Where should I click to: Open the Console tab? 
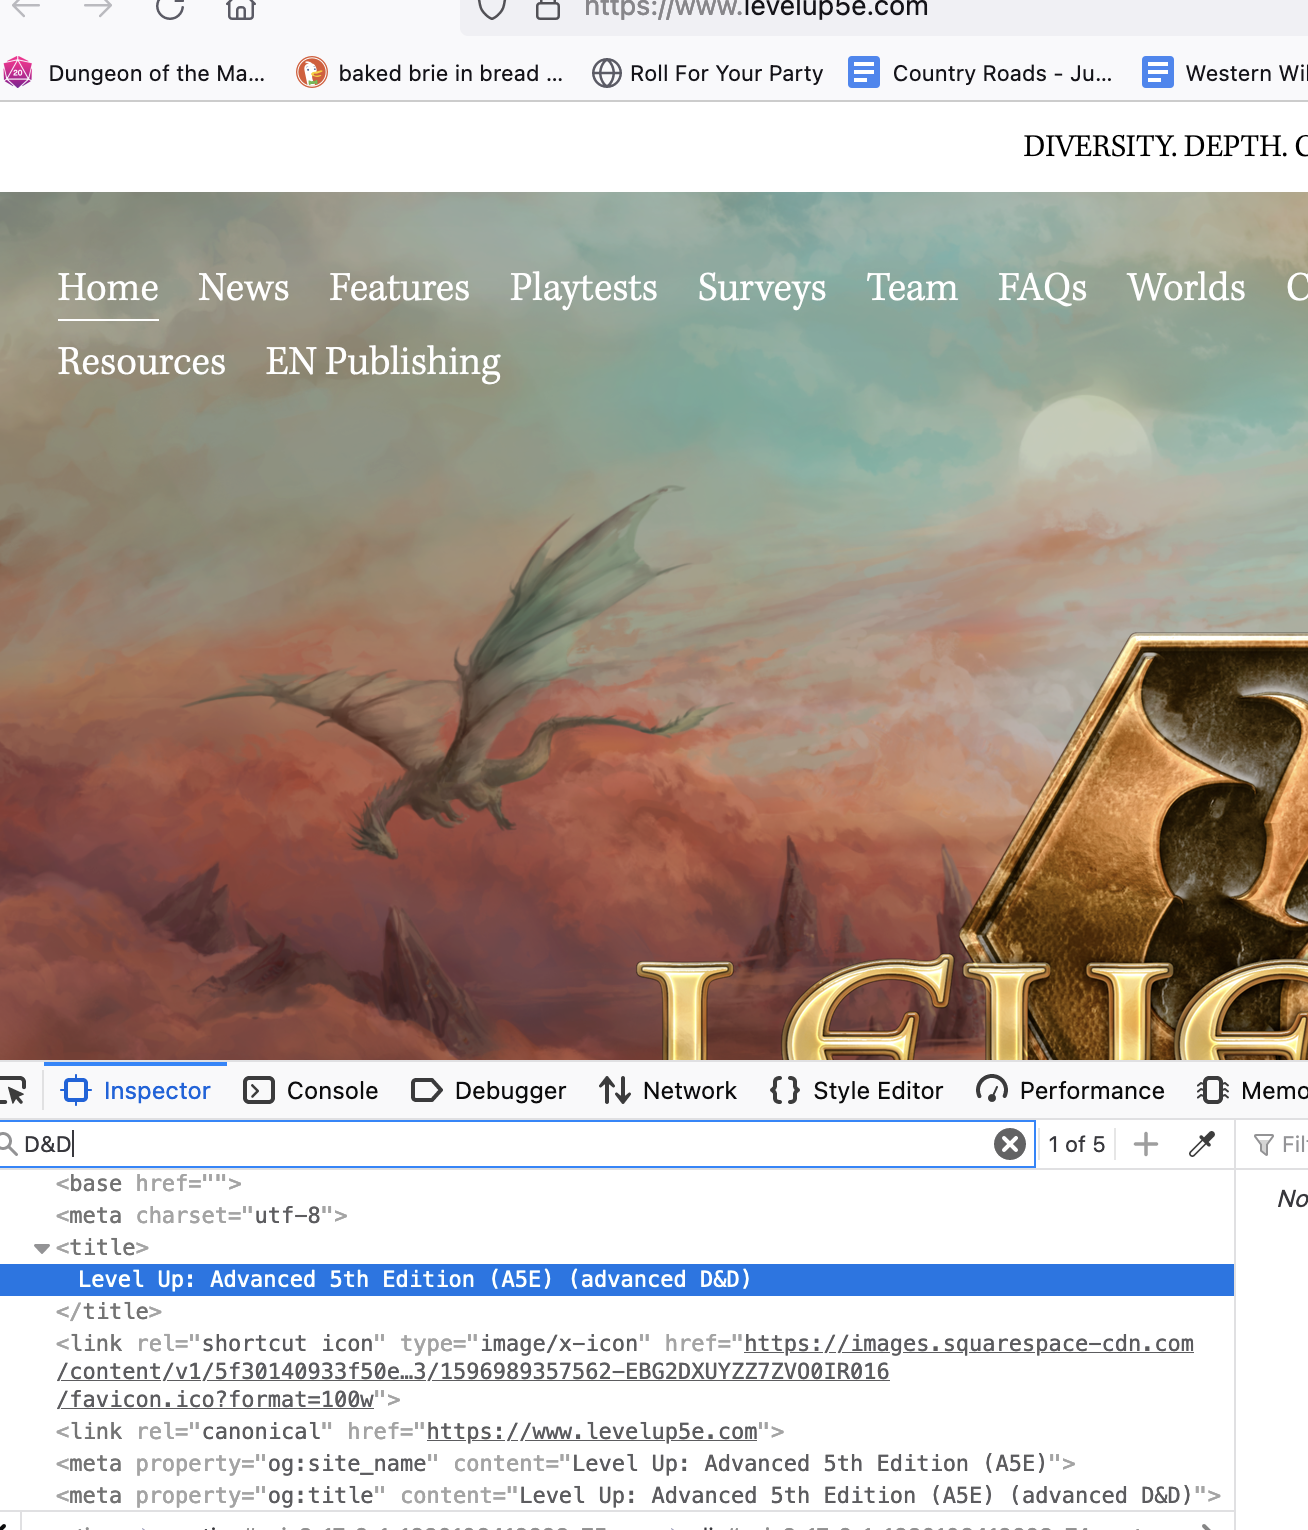311,1090
